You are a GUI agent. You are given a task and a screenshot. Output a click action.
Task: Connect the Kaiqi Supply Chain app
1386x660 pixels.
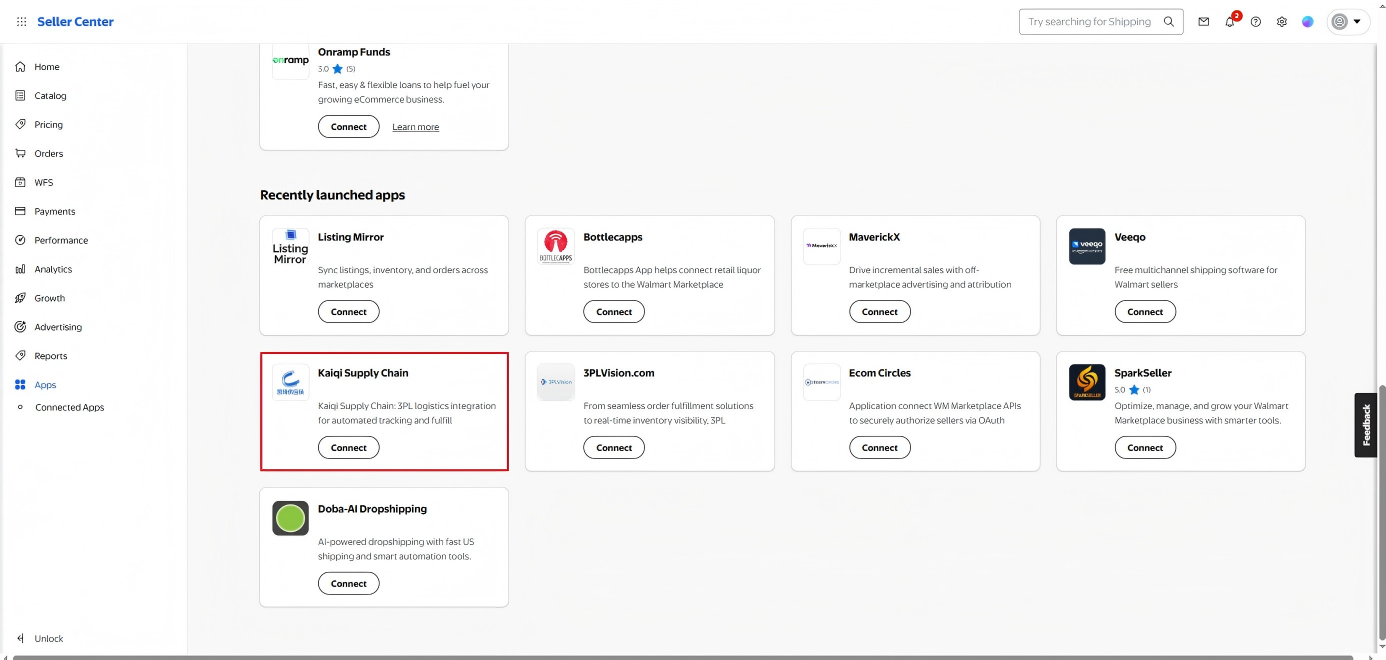tap(349, 448)
